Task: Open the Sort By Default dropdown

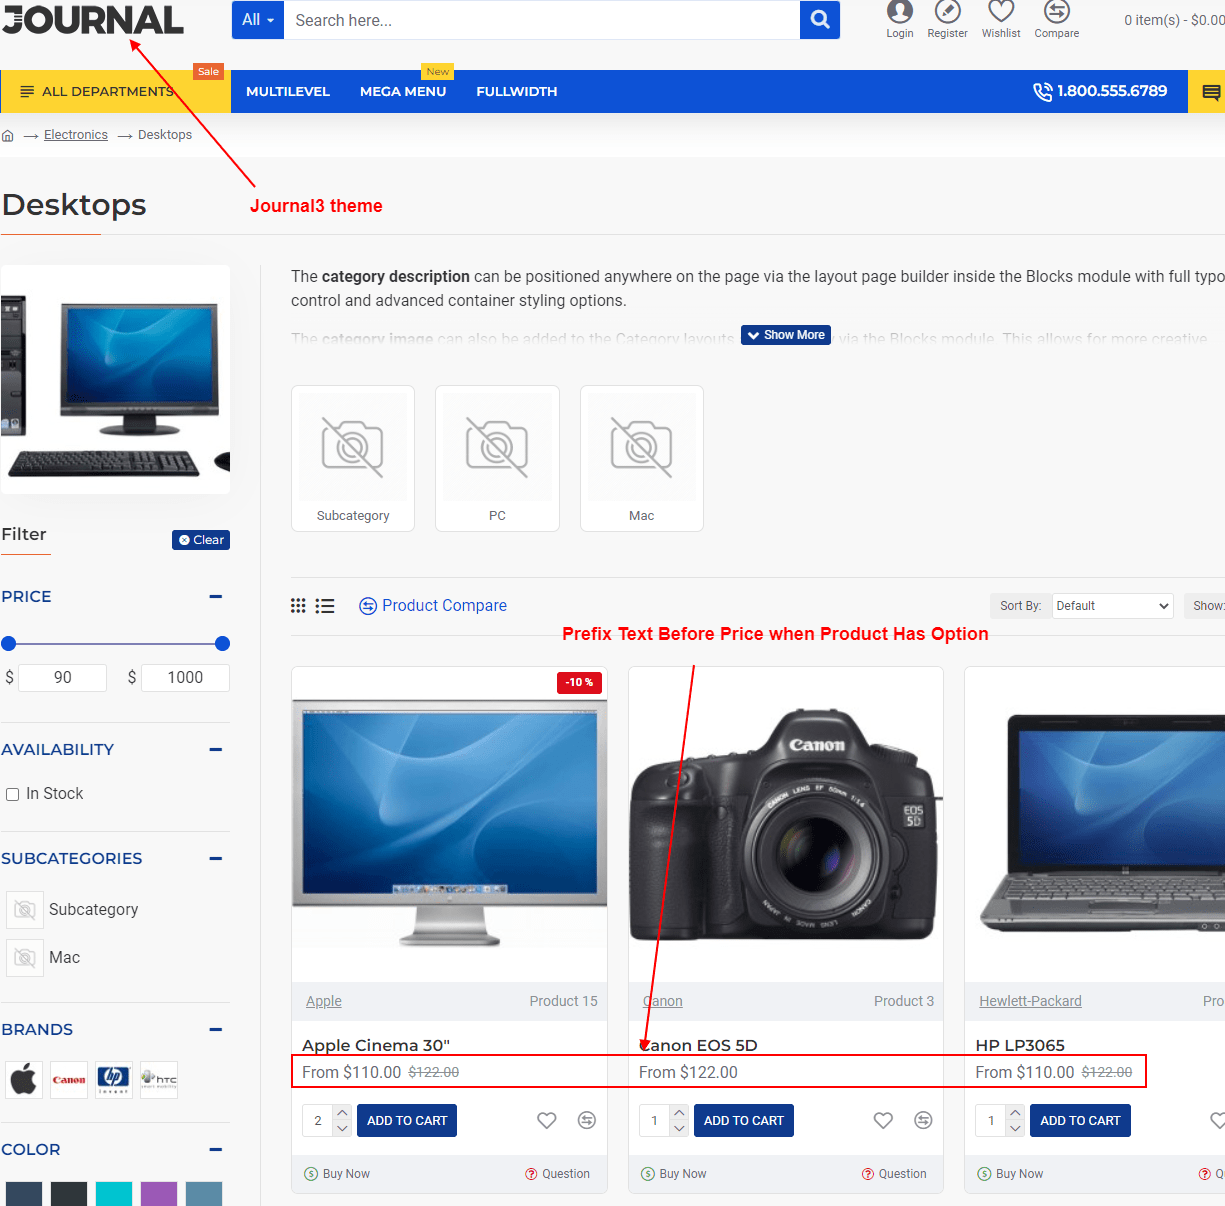Action: pos(1112,606)
